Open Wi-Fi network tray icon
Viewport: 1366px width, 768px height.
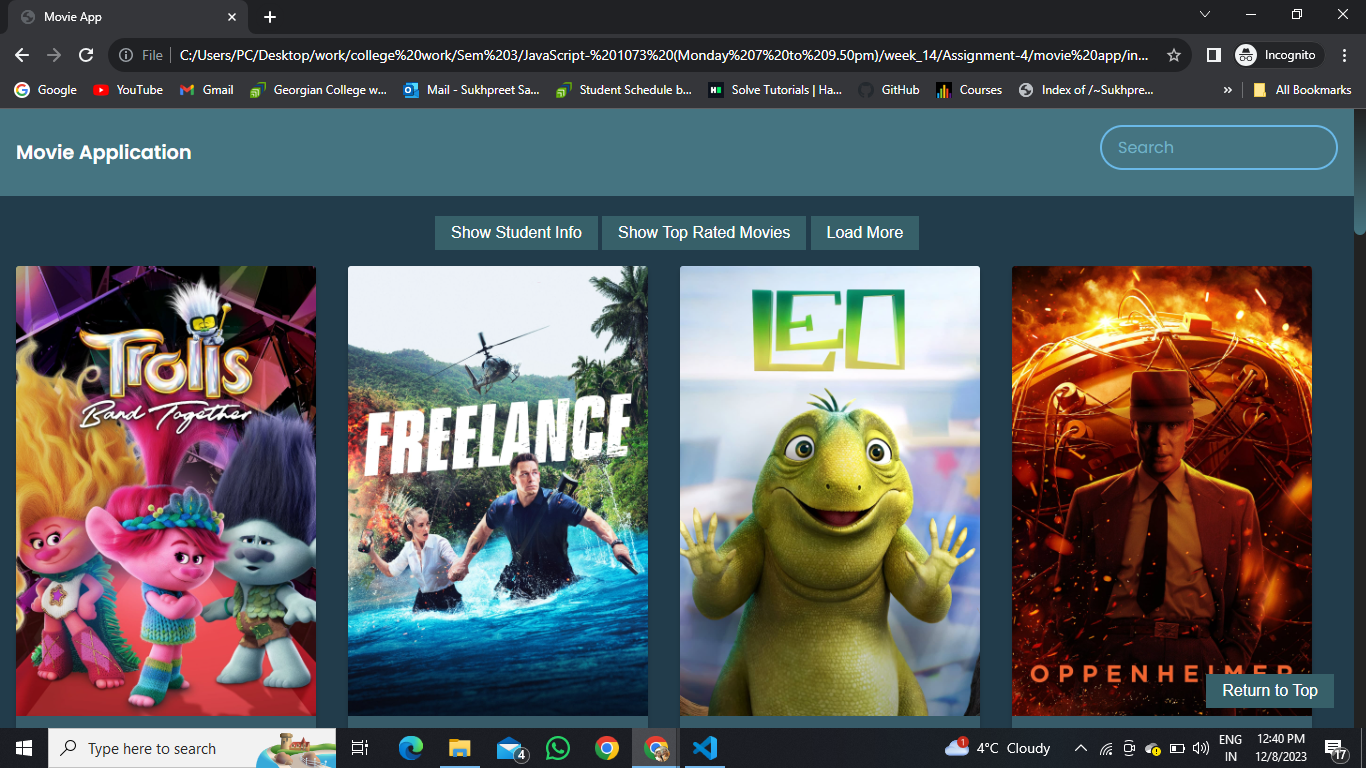click(x=1106, y=748)
